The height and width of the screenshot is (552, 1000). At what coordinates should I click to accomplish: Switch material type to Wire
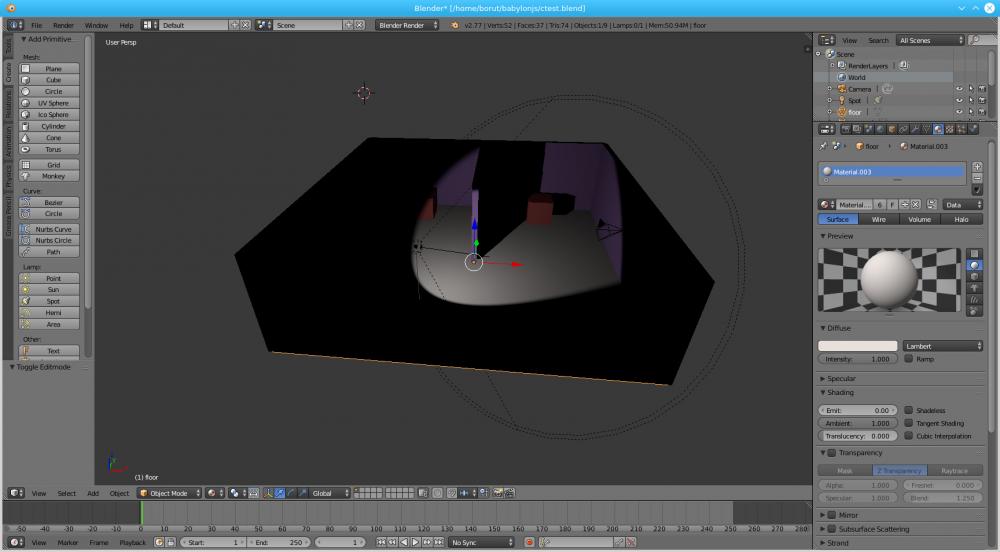878,219
